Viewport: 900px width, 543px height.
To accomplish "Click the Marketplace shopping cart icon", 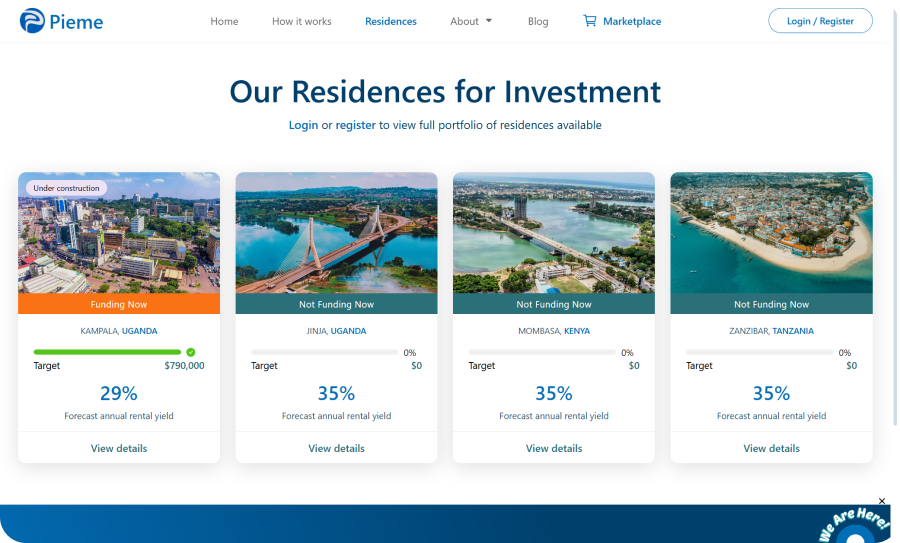I will point(589,21).
